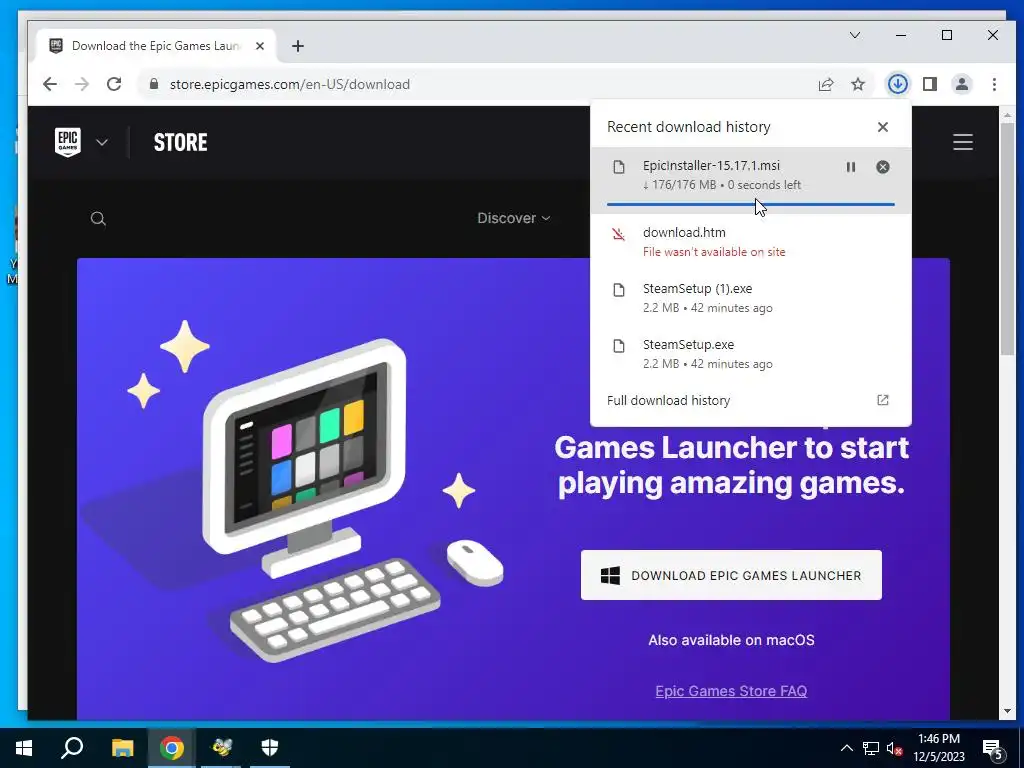Open the network status tray icon

(x=870, y=748)
